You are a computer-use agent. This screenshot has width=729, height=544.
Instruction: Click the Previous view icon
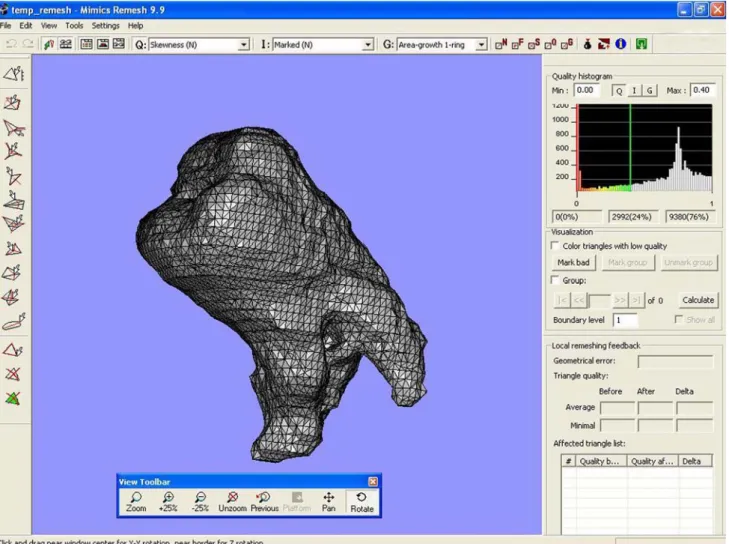[x=264, y=502]
